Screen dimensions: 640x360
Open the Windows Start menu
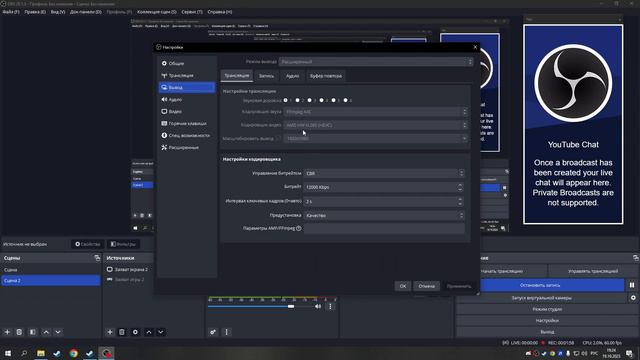(x=8, y=353)
